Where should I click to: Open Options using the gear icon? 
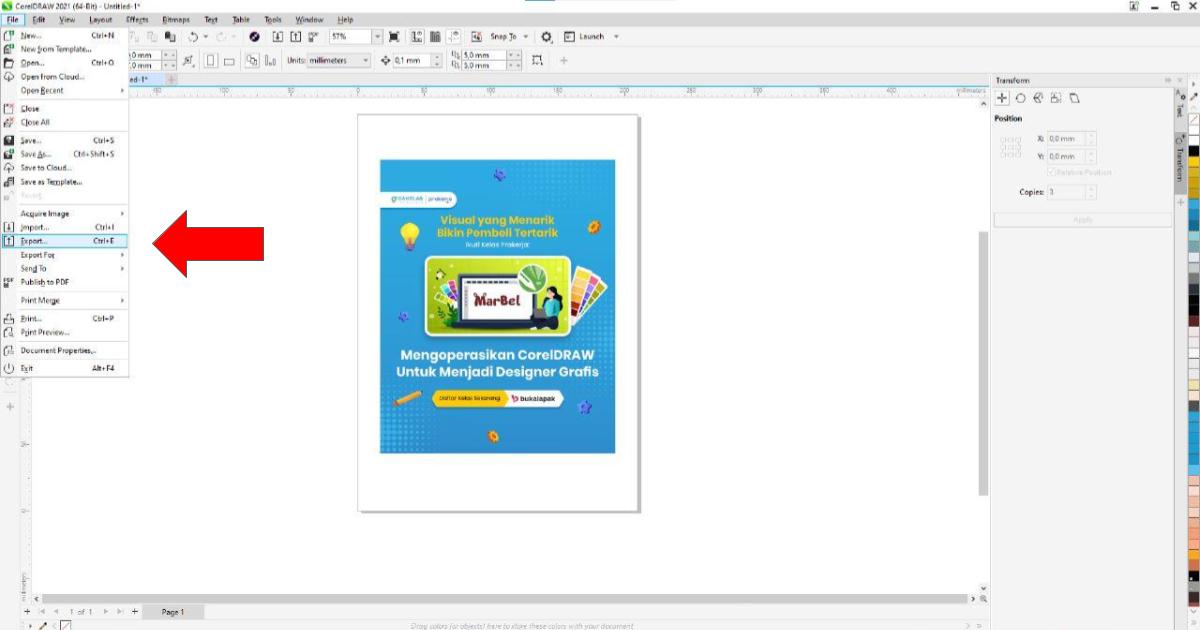tap(547, 36)
